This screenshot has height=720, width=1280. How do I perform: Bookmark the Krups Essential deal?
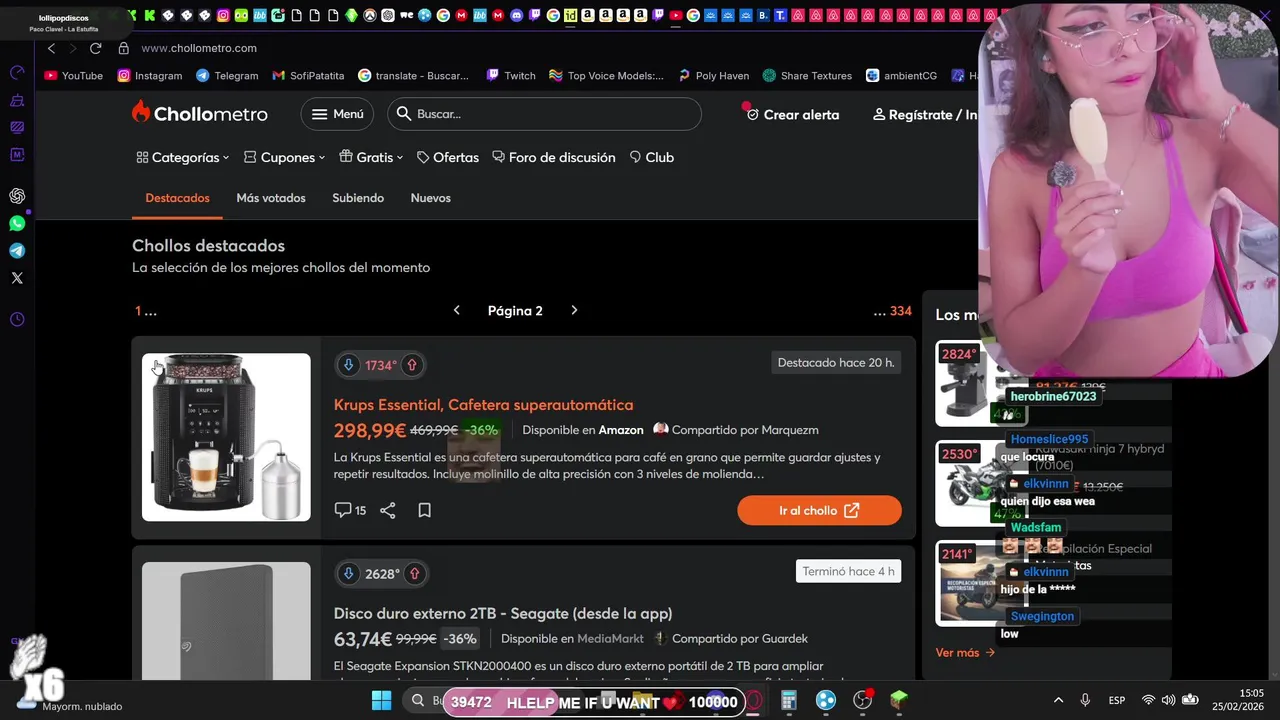[x=424, y=510]
